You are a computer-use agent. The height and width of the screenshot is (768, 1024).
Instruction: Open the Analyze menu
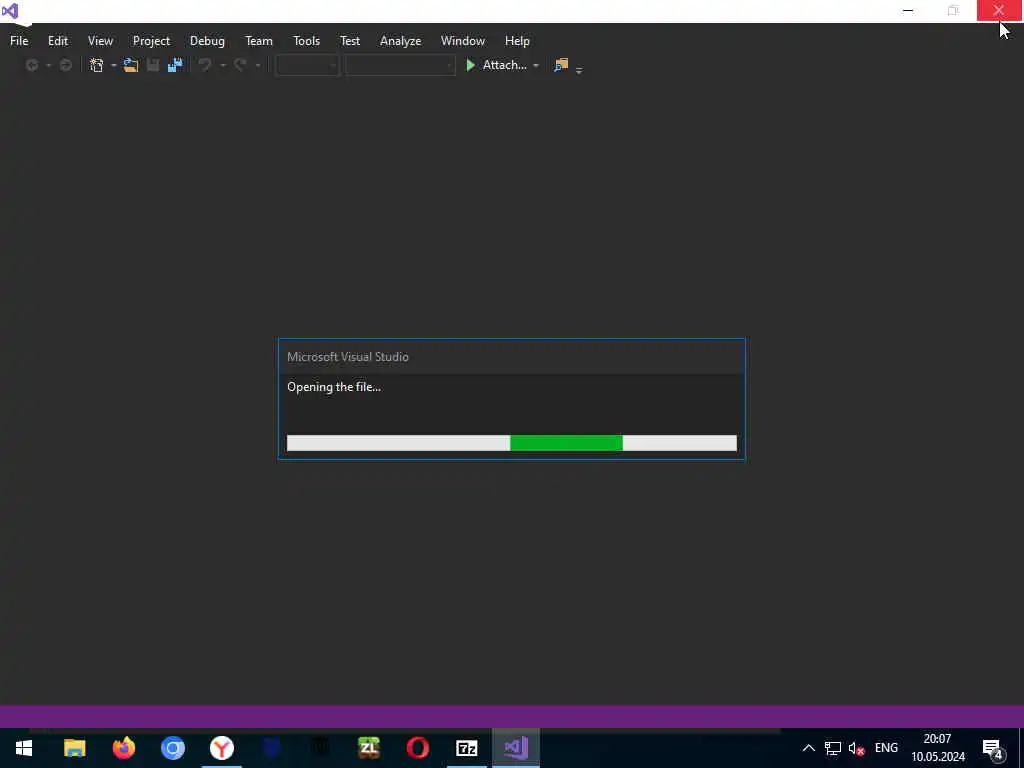(x=400, y=40)
